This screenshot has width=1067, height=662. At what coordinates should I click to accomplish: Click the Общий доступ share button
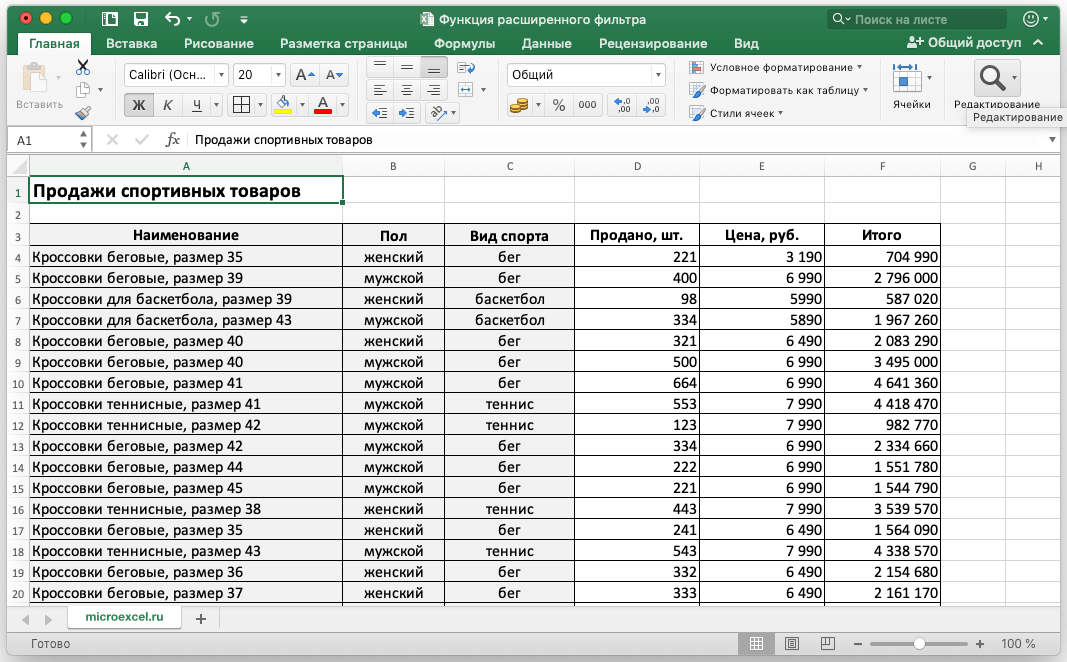tap(964, 43)
